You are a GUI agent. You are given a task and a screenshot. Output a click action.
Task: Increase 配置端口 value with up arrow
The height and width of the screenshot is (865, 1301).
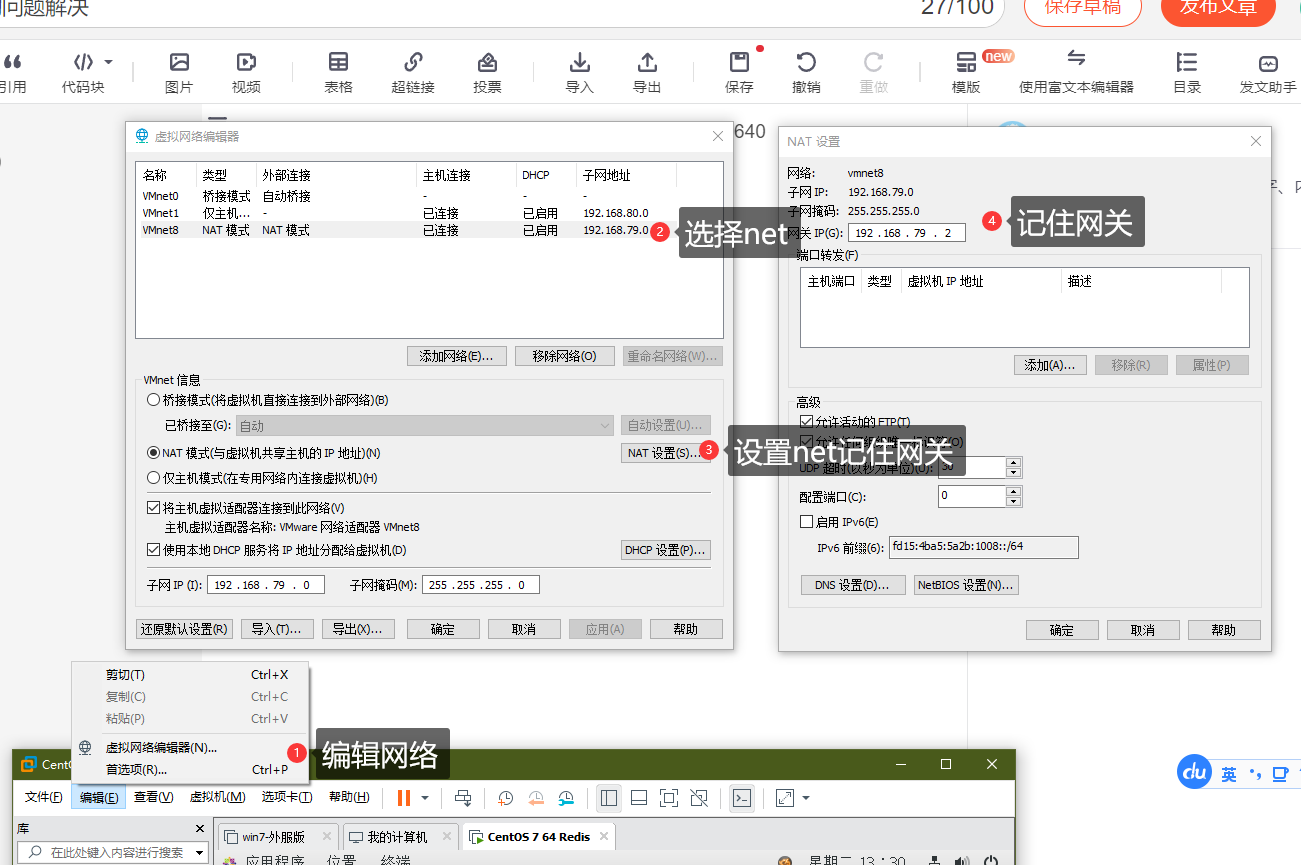(x=1014, y=491)
